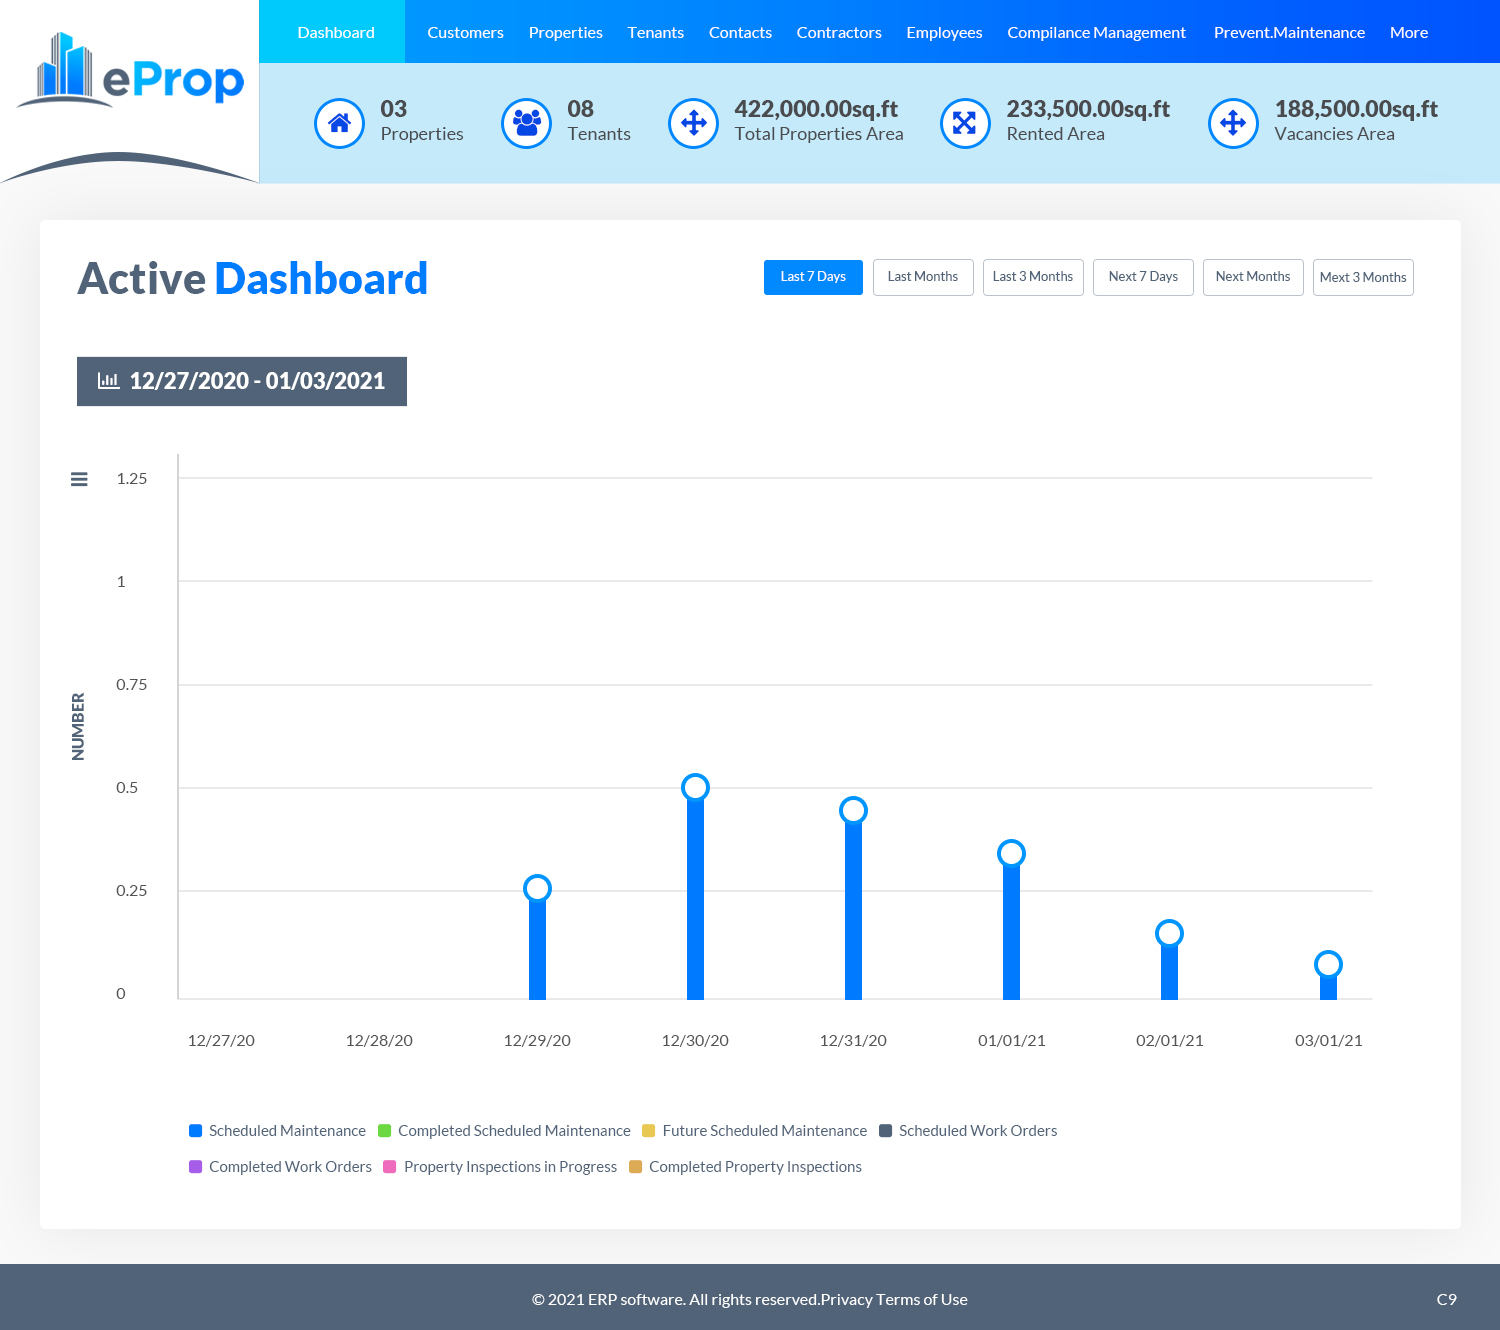Click the Total Properties Area move icon
This screenshot has width=1500, height=1330.
pos(694,123)
